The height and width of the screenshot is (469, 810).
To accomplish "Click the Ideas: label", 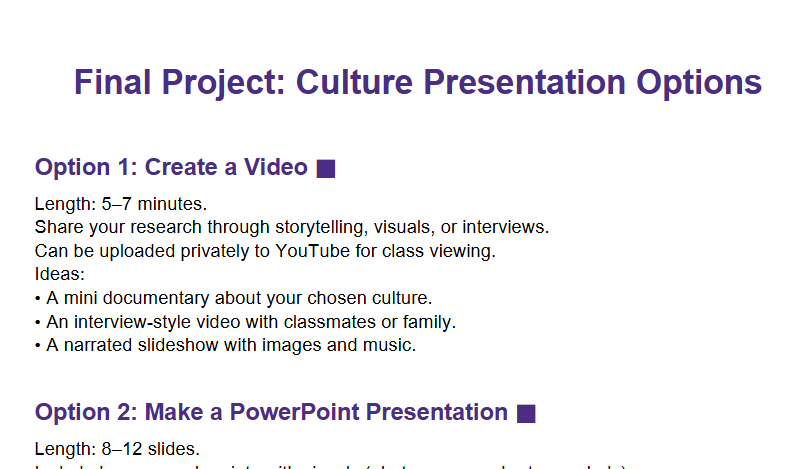I will pos(60,274).
